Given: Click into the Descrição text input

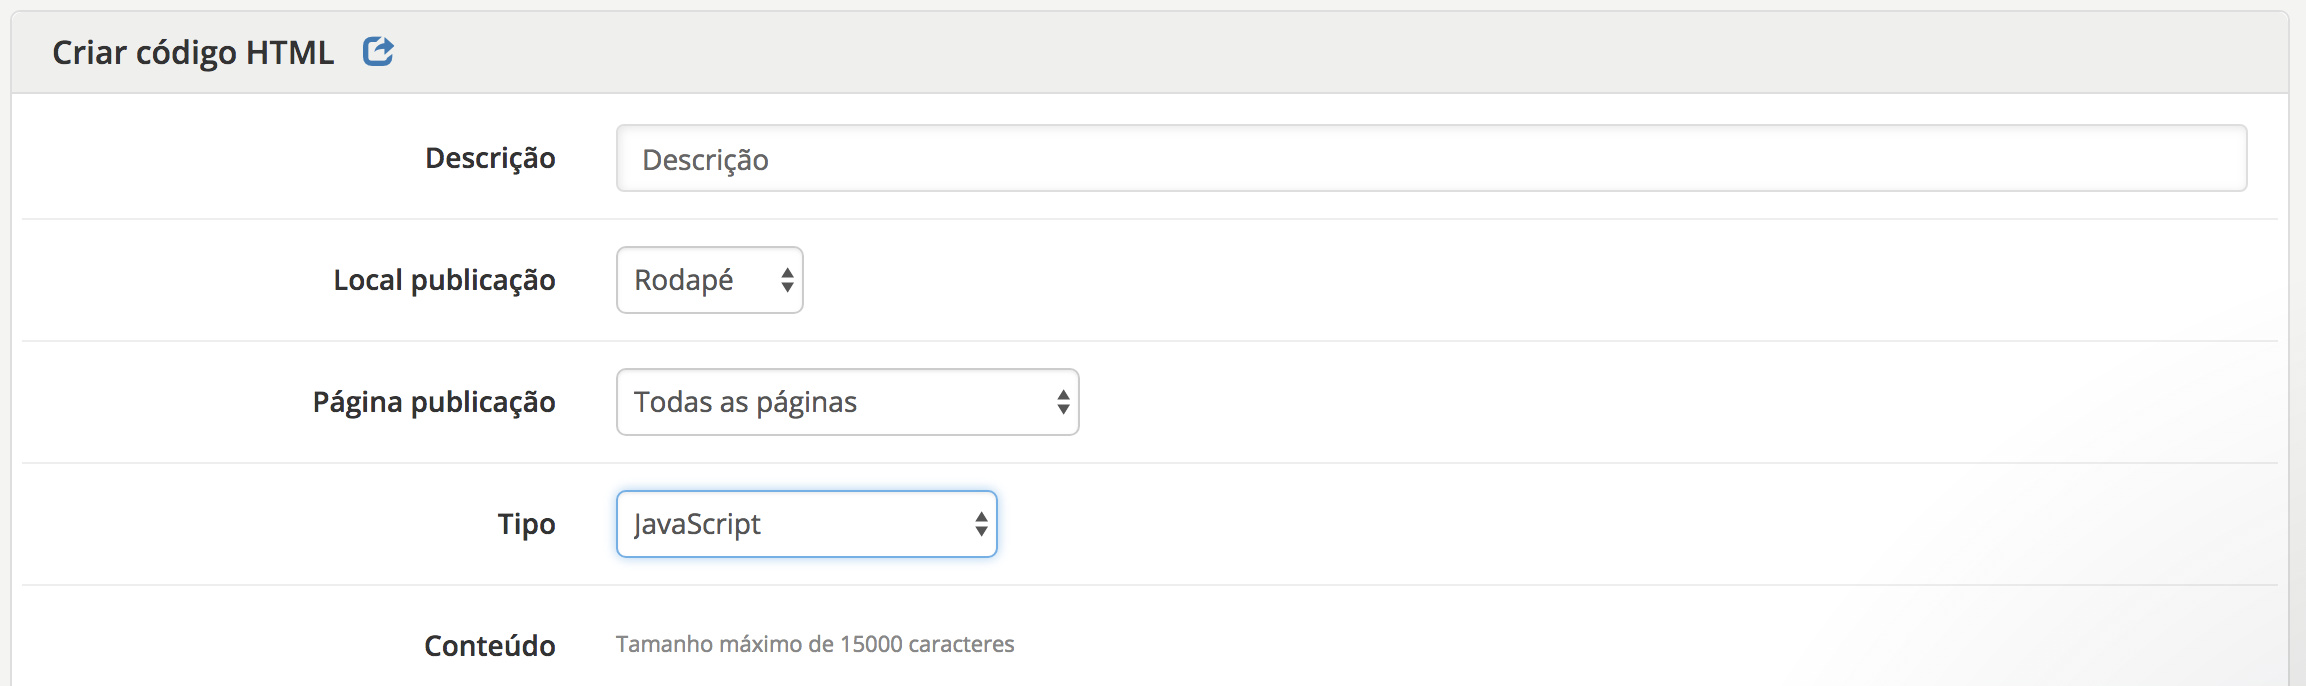Looking at the screenshot, I should pyautogui.click(x=1430, y=158).
